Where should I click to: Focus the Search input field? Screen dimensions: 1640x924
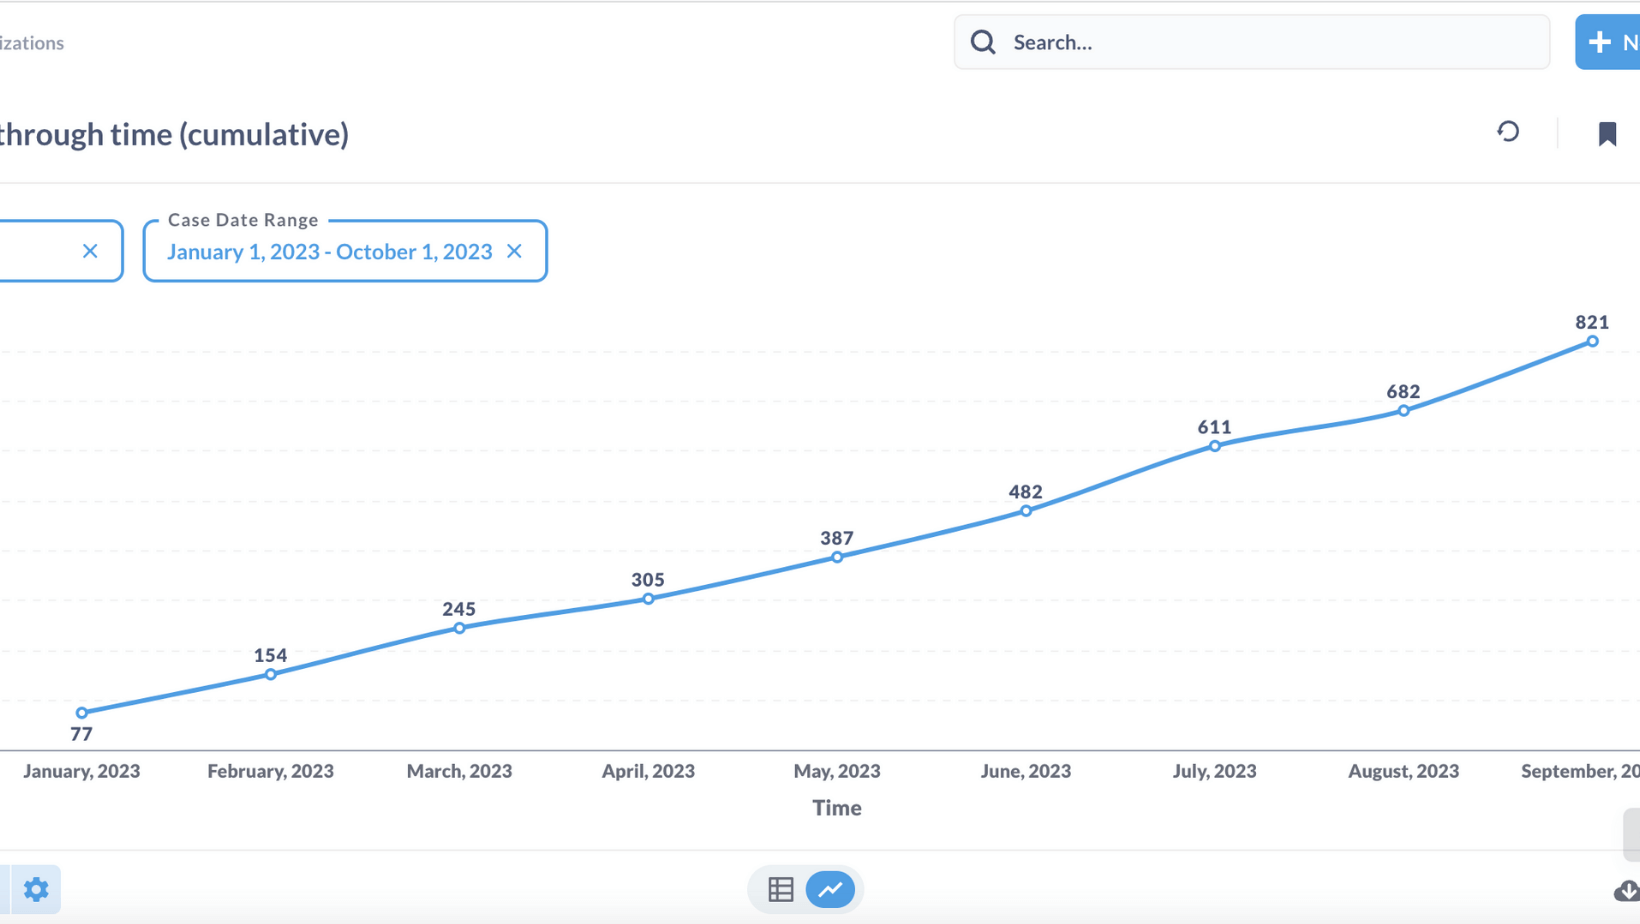coord(1270,42)
